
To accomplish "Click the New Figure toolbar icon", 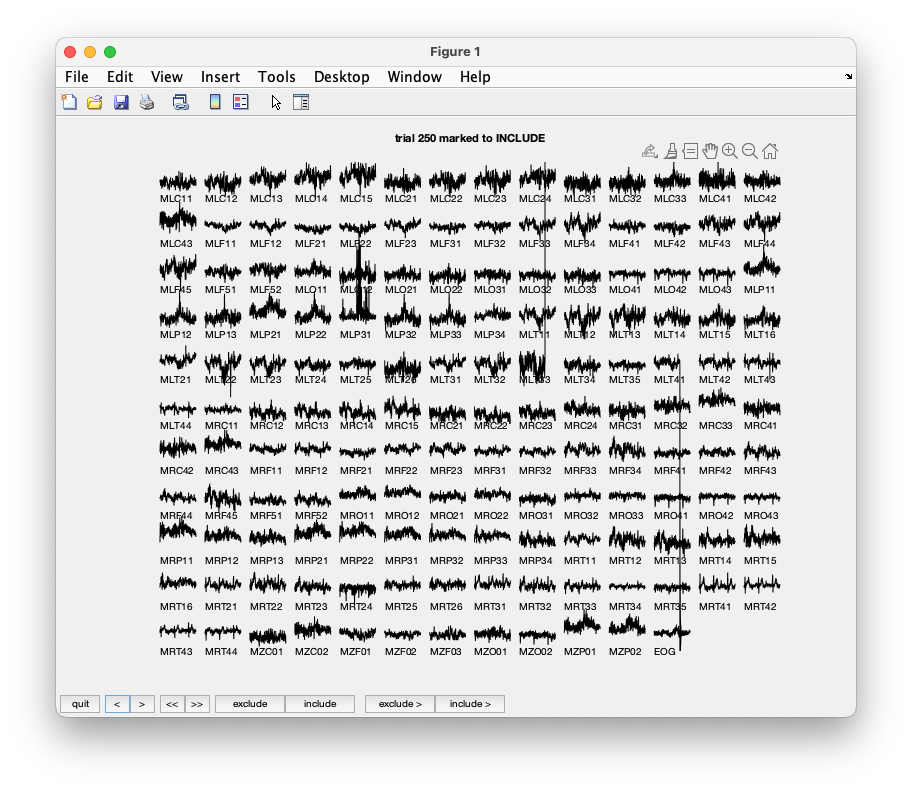I will (x=69, y=102).
